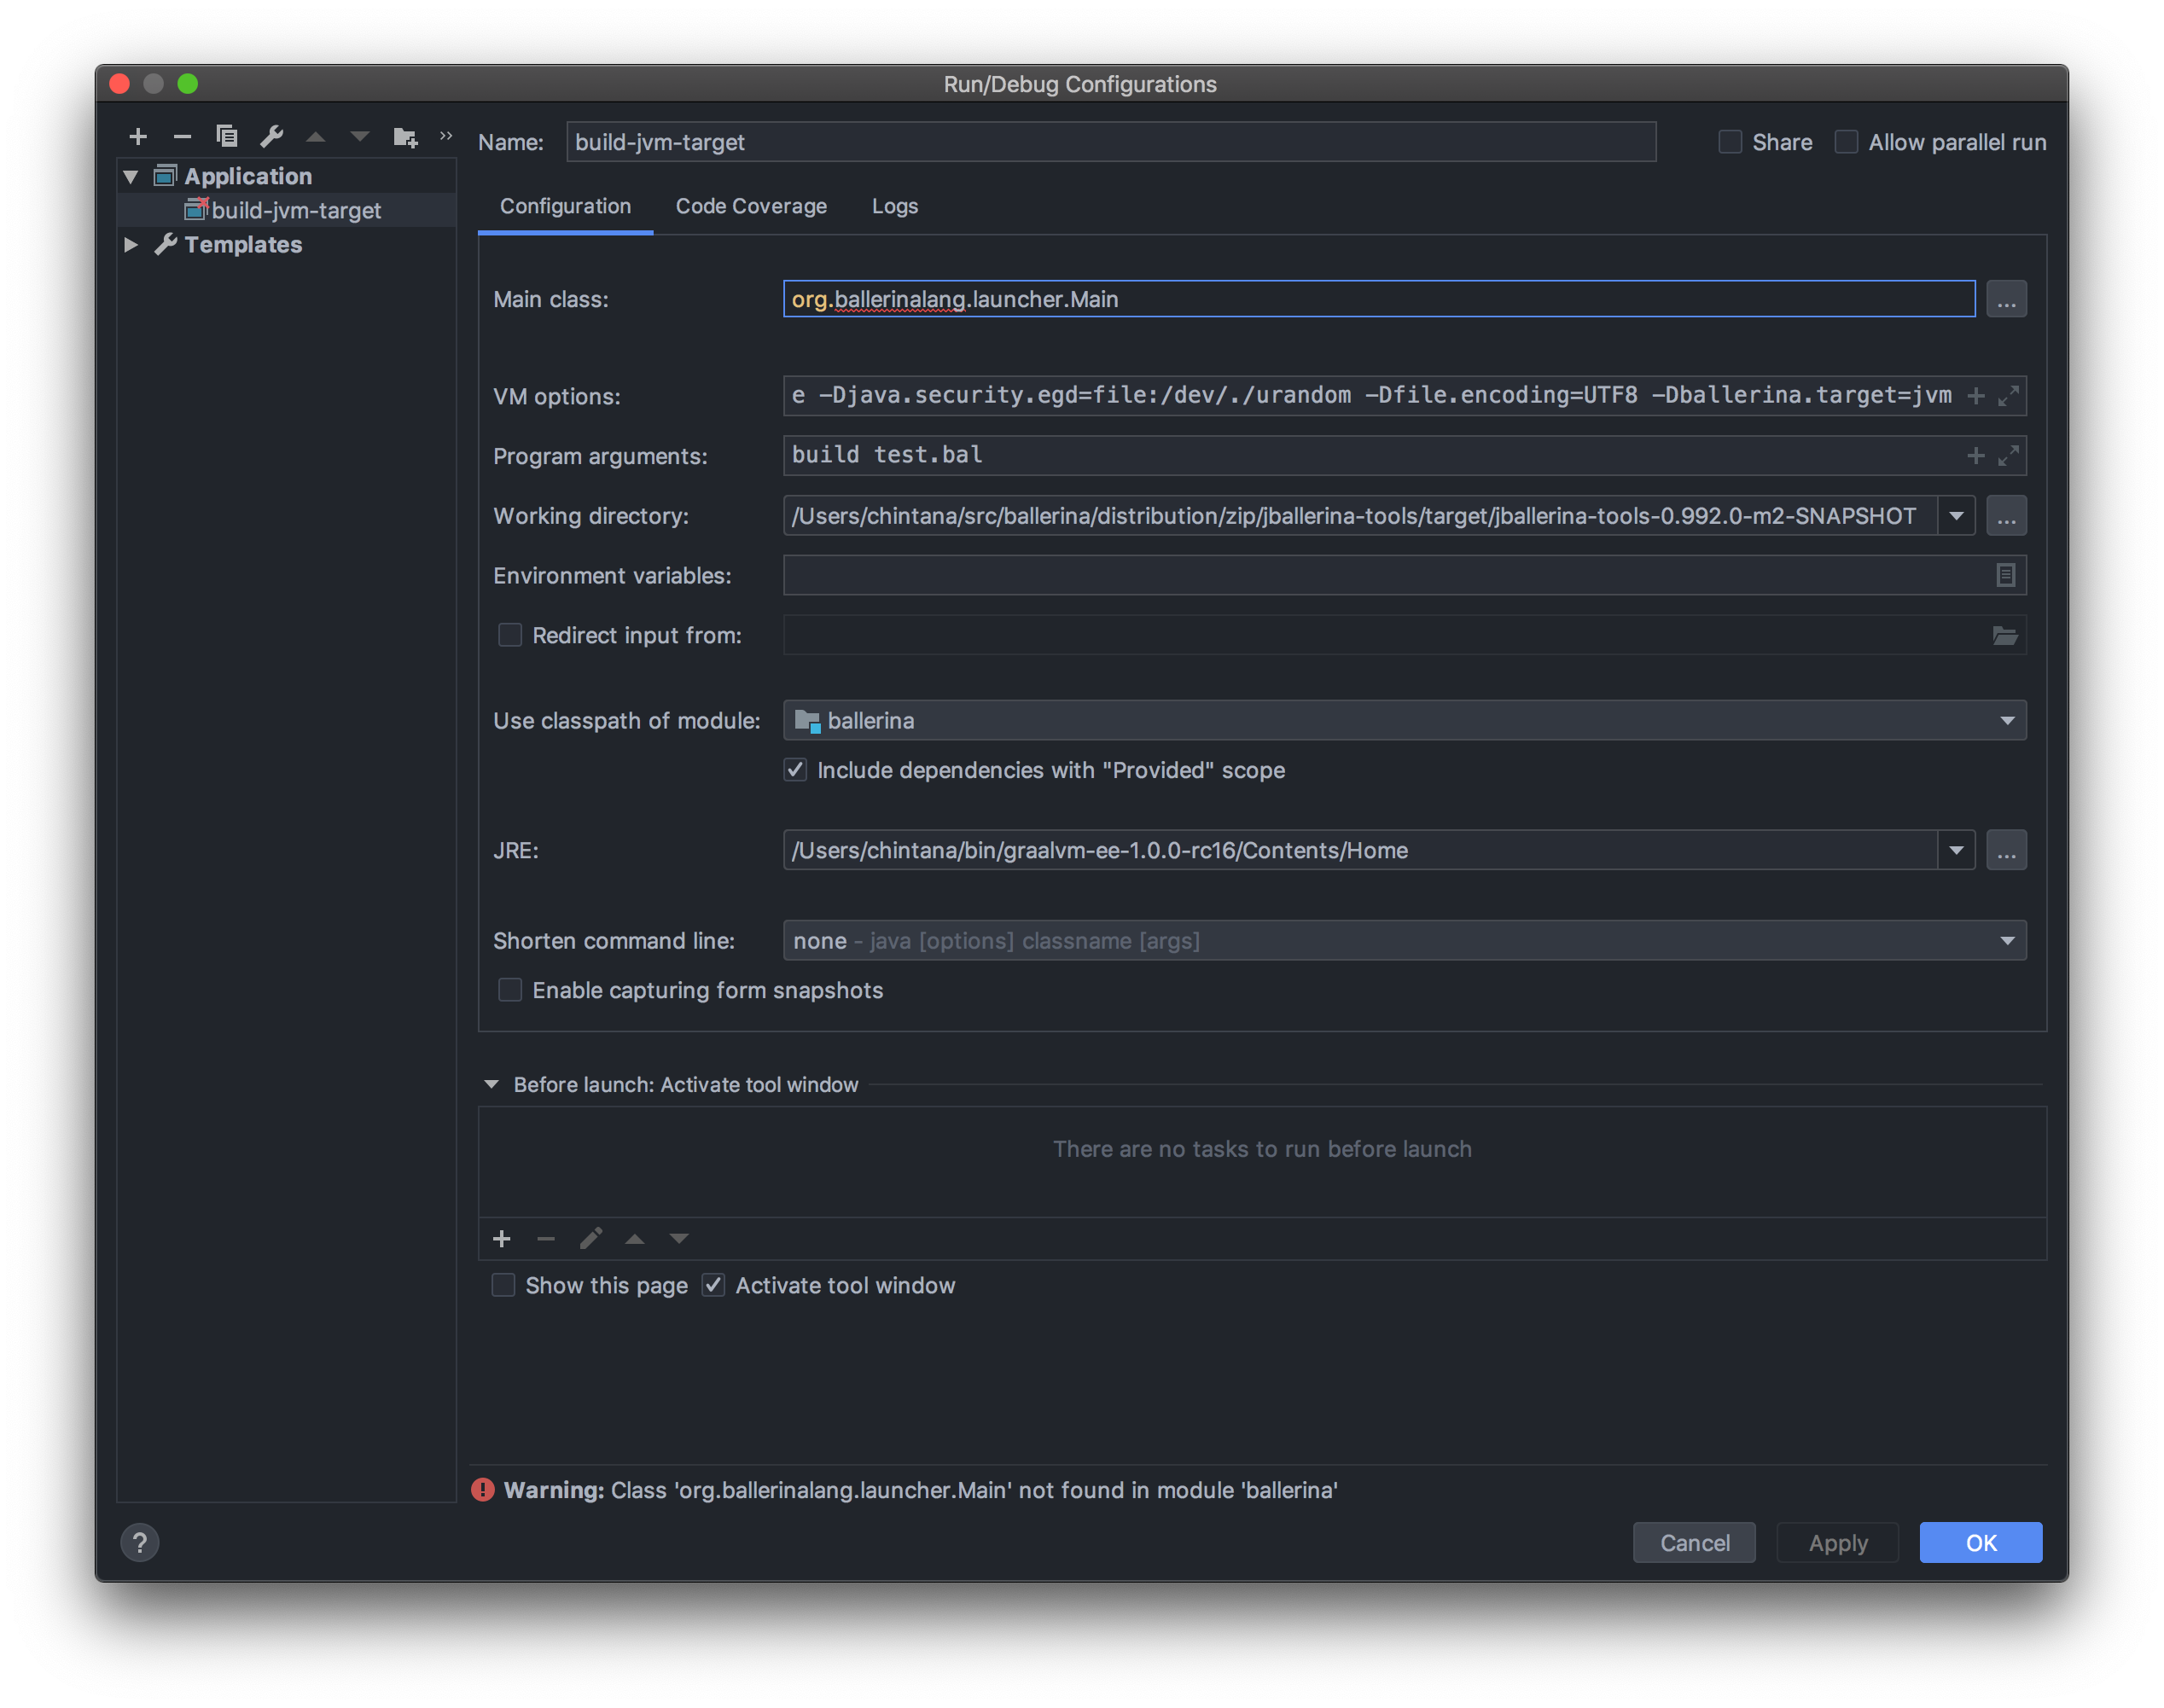Copy the selected configuration
This screenshot has height=1708, width=2164.
(227, 136)
